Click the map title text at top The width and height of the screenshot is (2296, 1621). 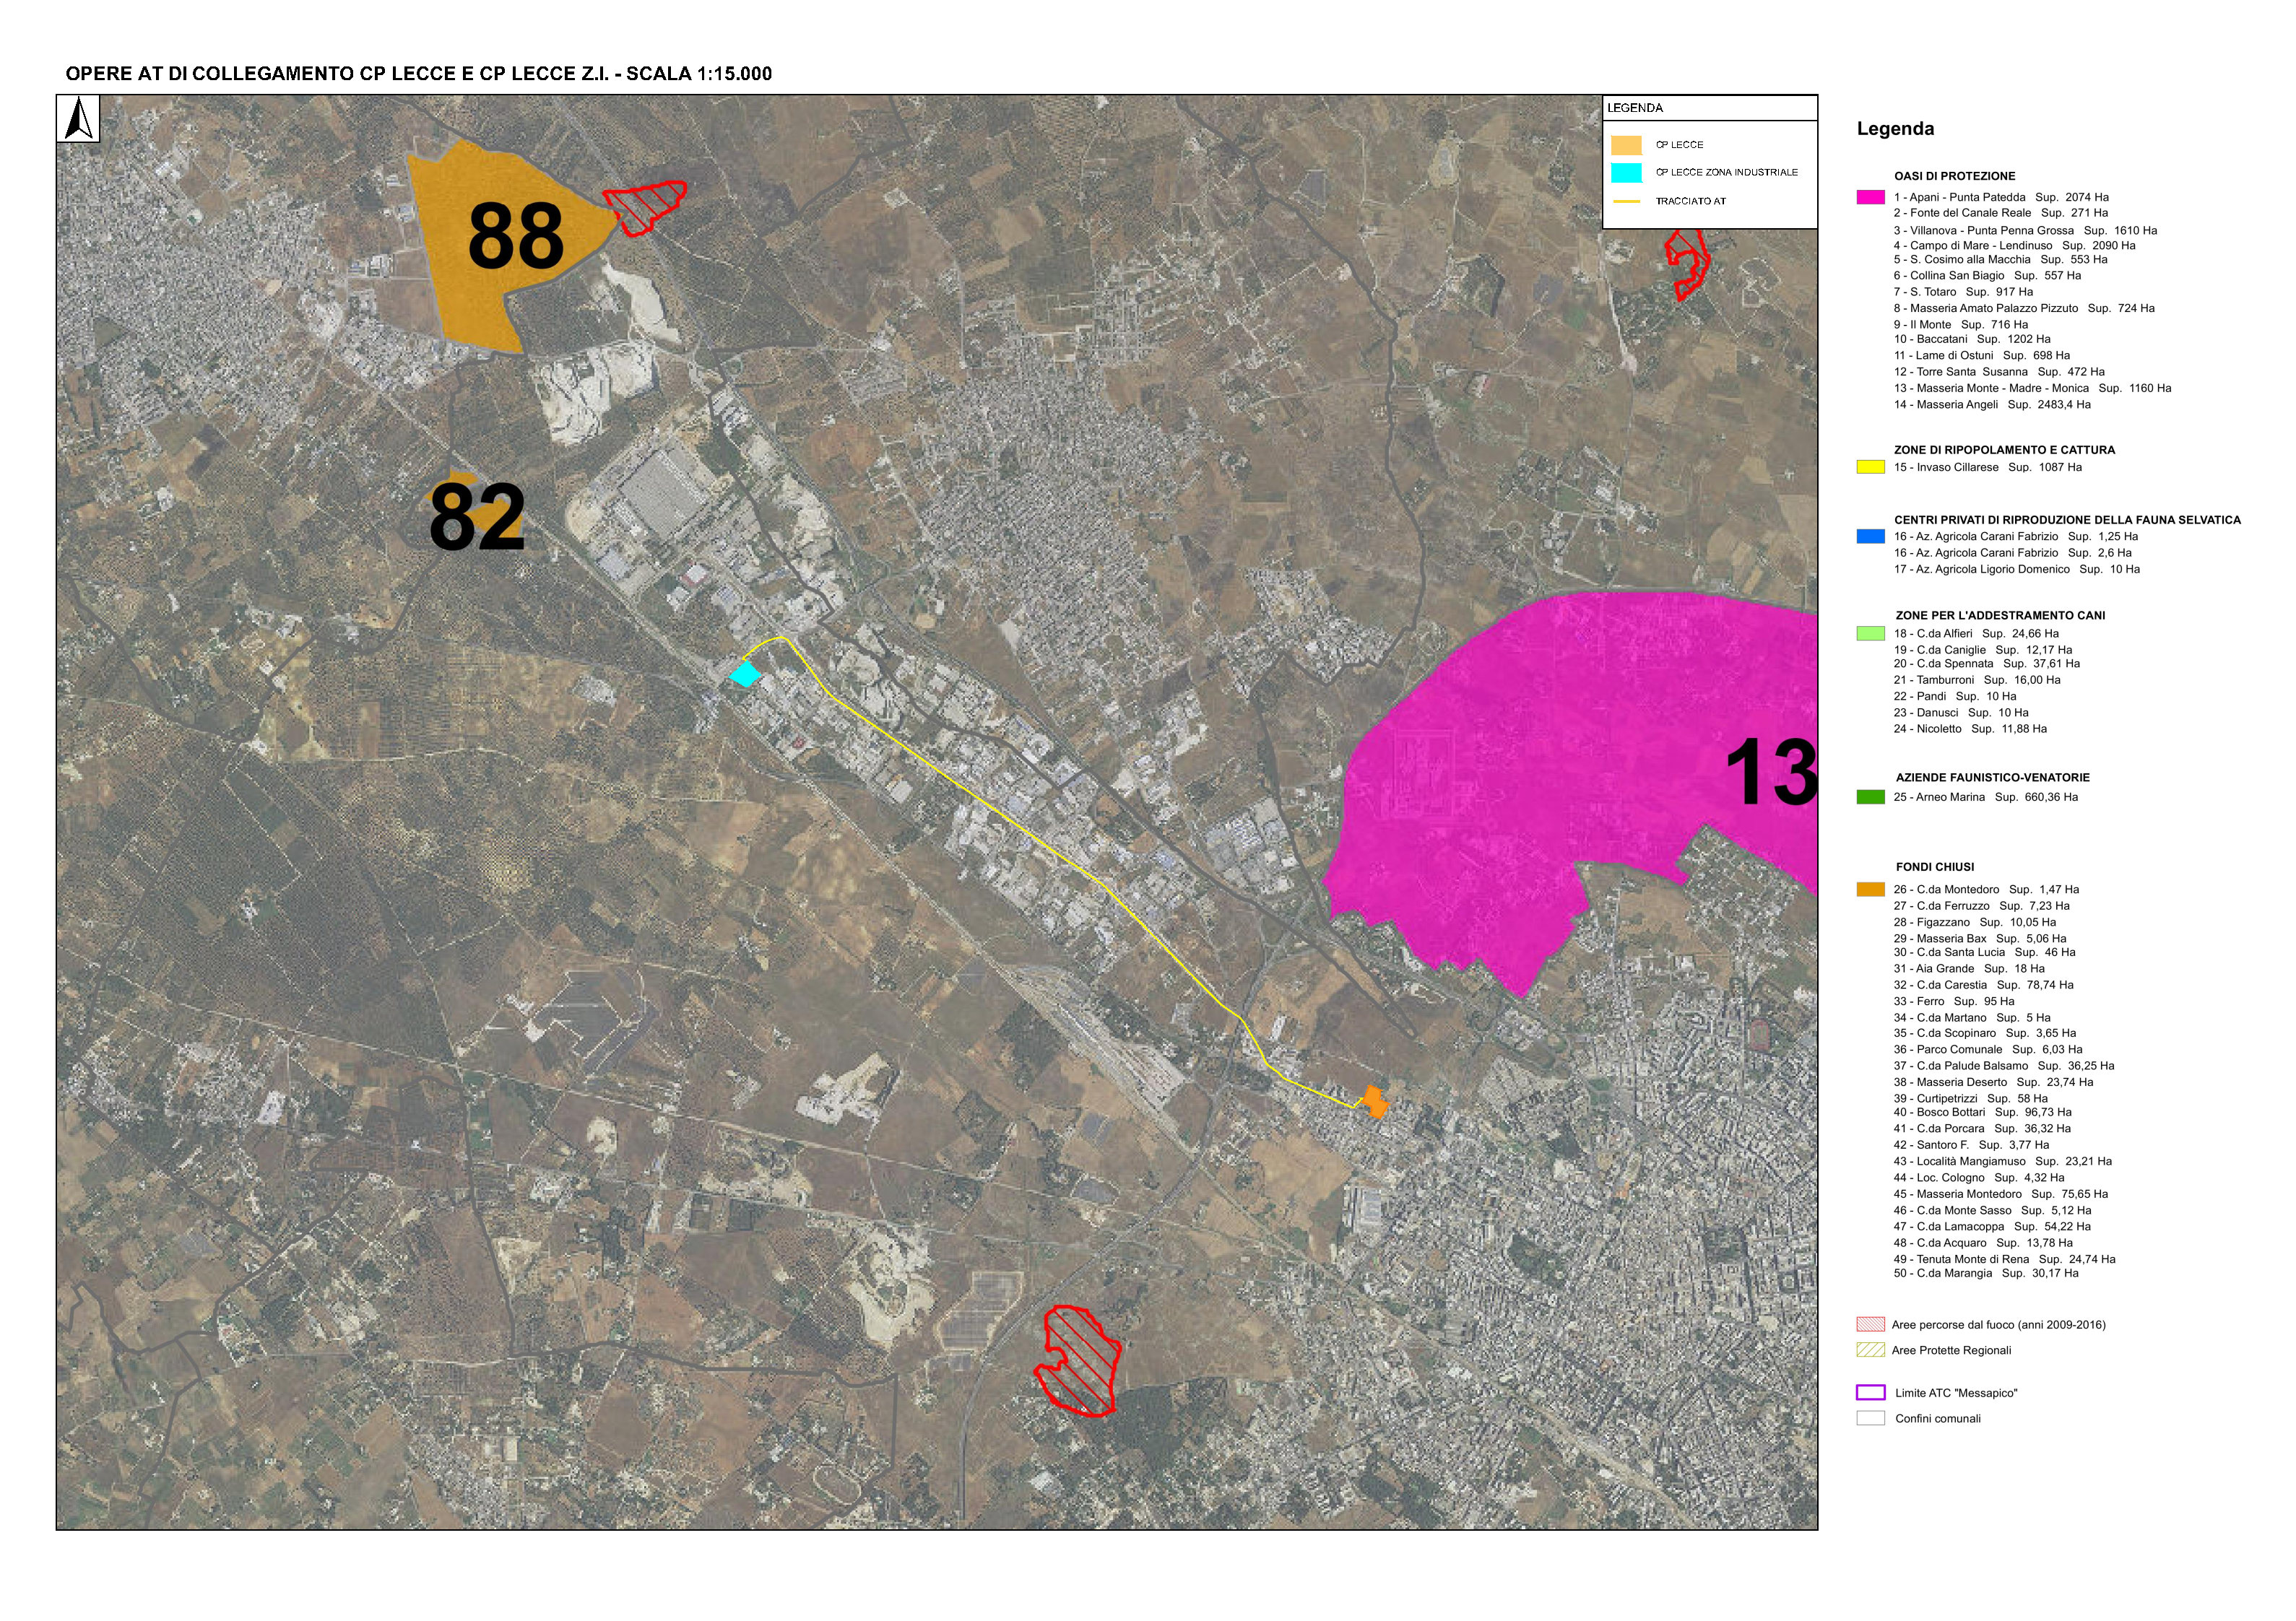pyautogui.click(x=418, y=74)
